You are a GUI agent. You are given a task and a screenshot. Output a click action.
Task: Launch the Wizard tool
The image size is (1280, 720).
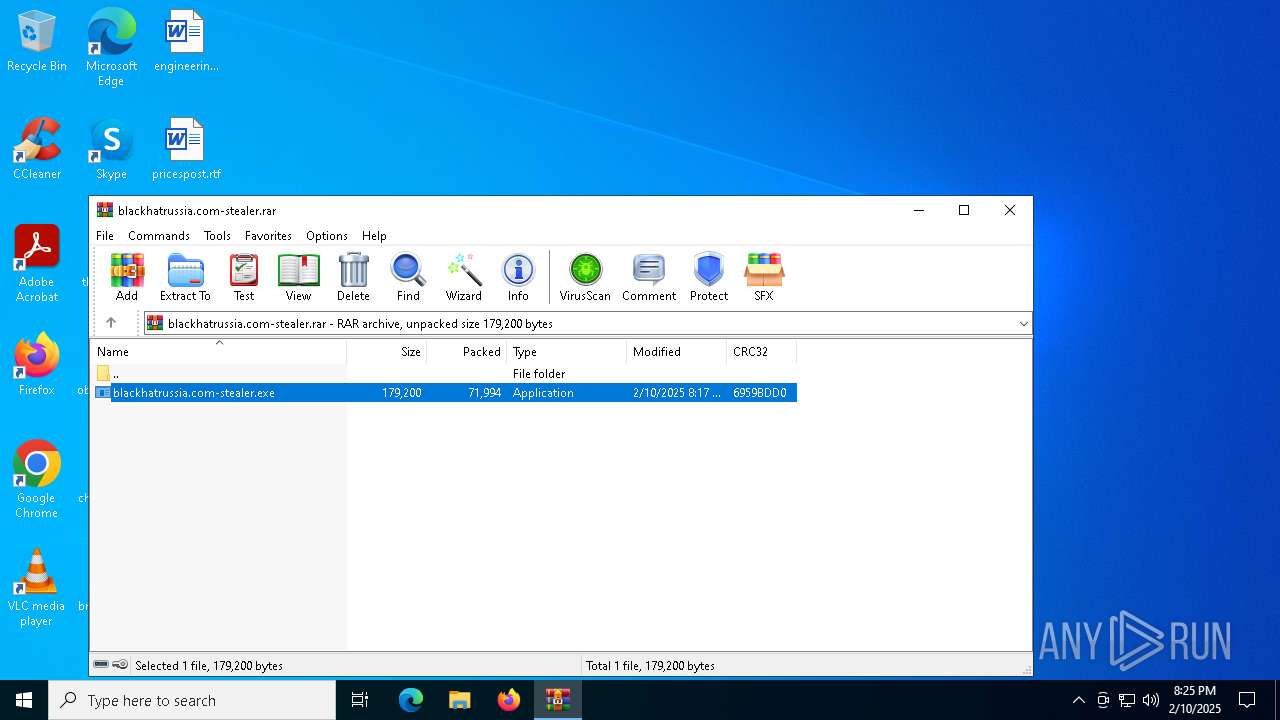tap(464, 277)
